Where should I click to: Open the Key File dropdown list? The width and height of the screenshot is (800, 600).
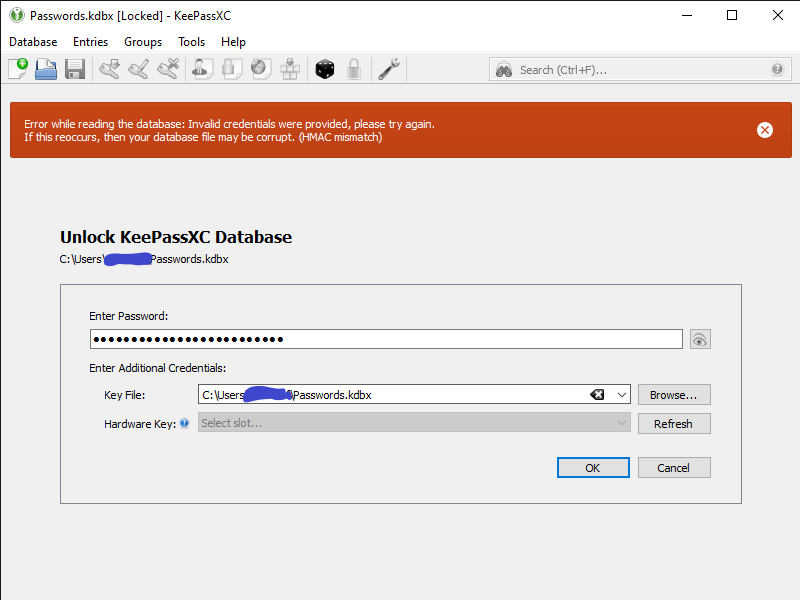pyautogui.click(x=621, y=394)
